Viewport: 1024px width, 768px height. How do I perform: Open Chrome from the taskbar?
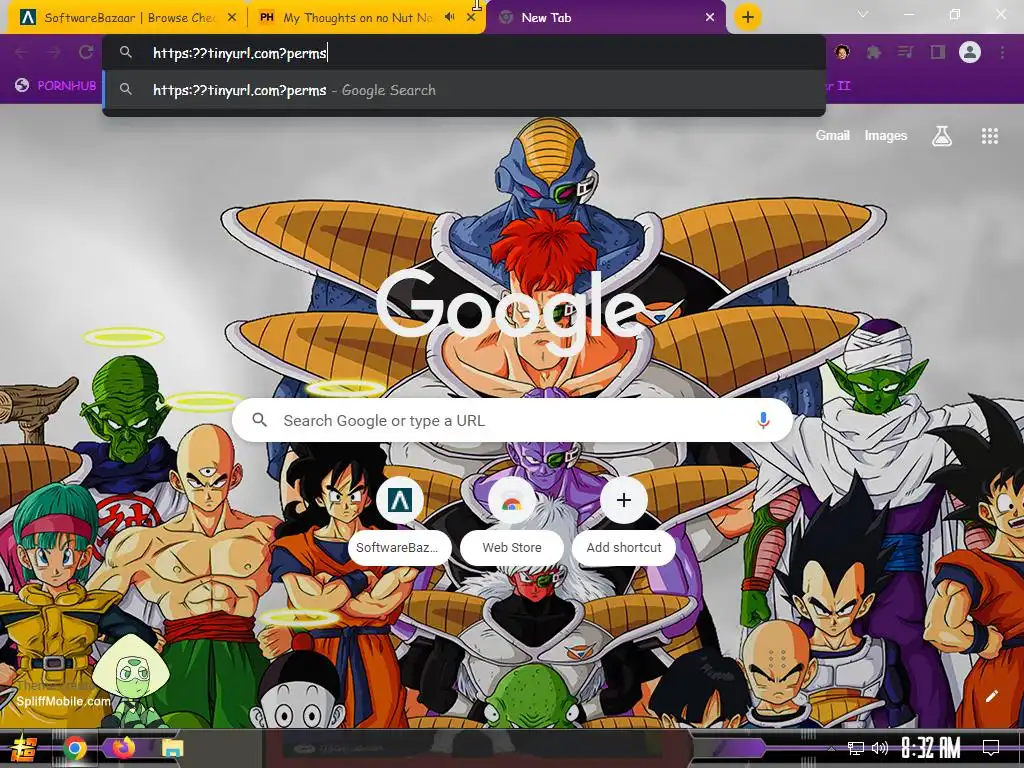[x=74, y=748]
